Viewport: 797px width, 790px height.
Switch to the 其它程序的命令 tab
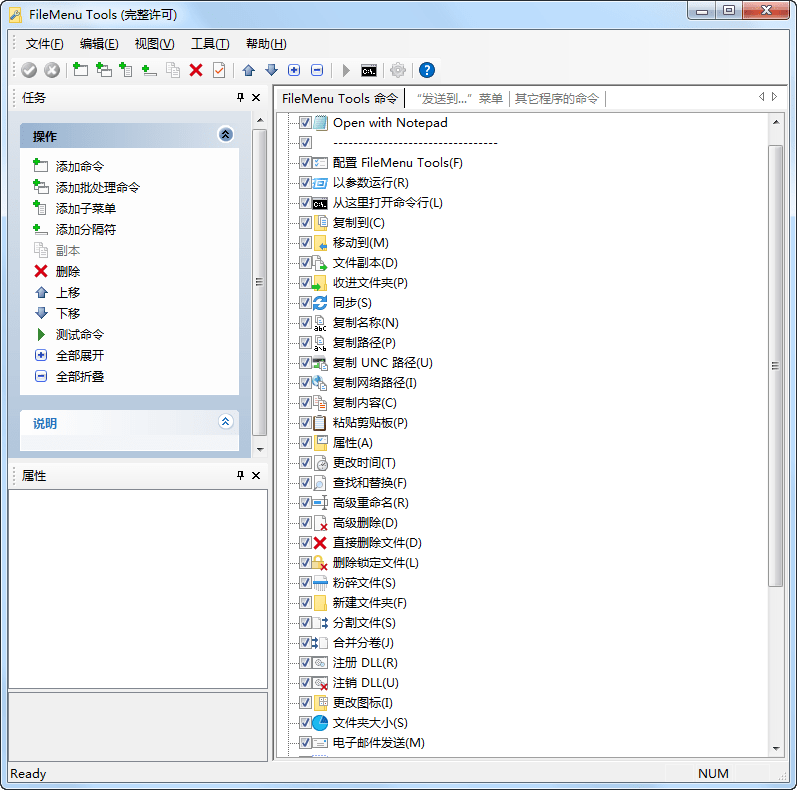(x=557, y=99)
